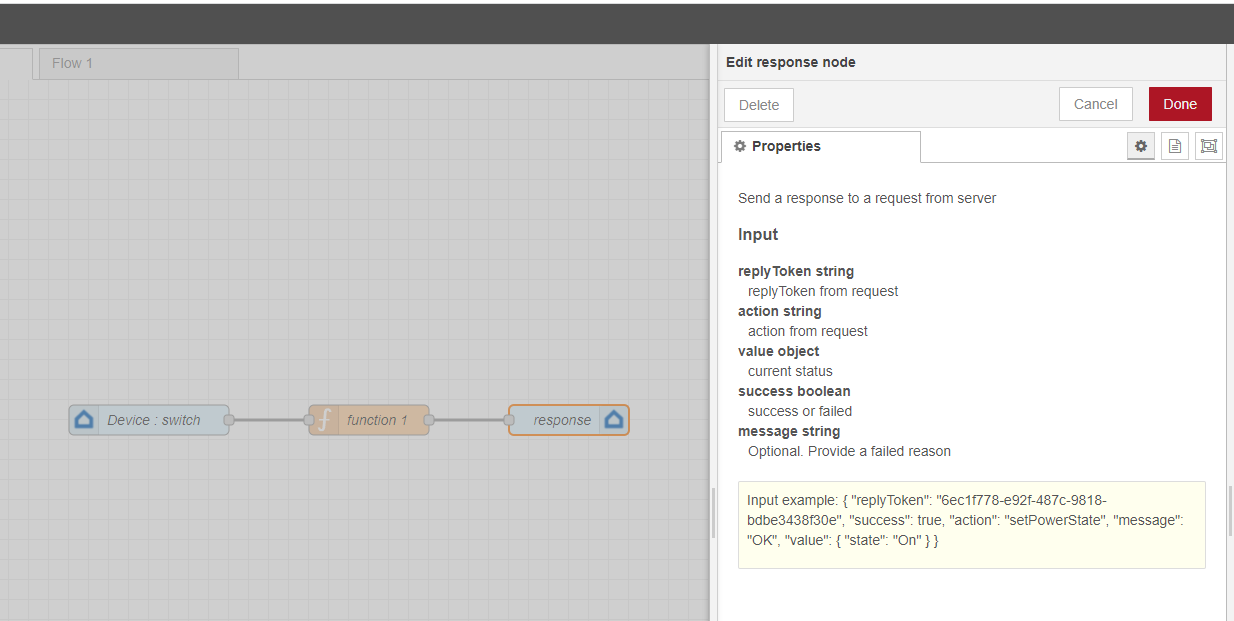The image size is (1234, 621).
Task: Select wire between Device switch and function 1
Action: tap(269, 420)
